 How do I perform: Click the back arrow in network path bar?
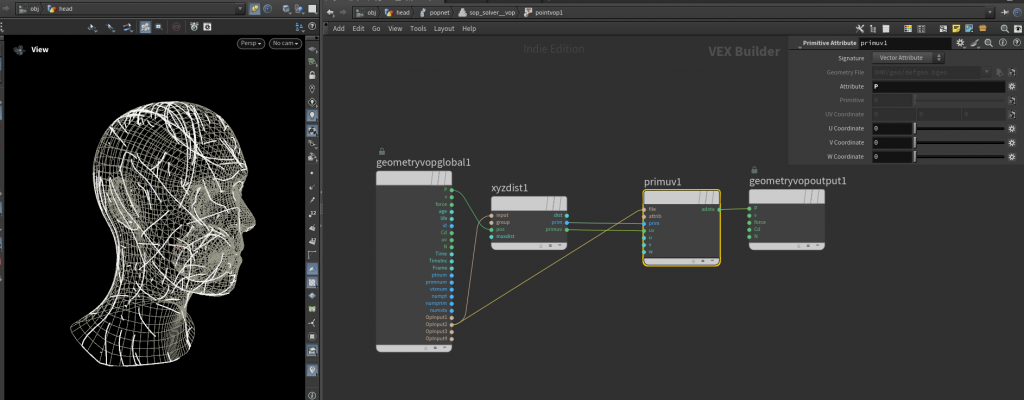click(x=329, y=11)
